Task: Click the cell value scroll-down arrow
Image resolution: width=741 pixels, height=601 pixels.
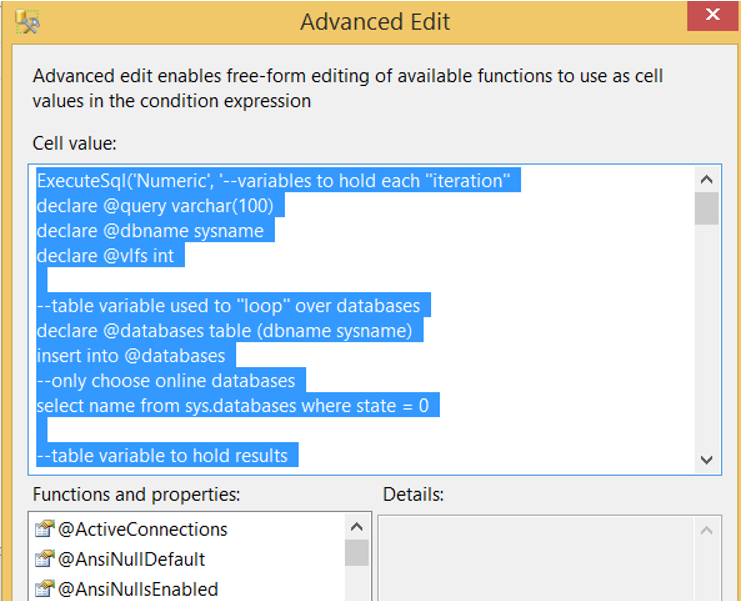Action: click(x=707, y=459)
